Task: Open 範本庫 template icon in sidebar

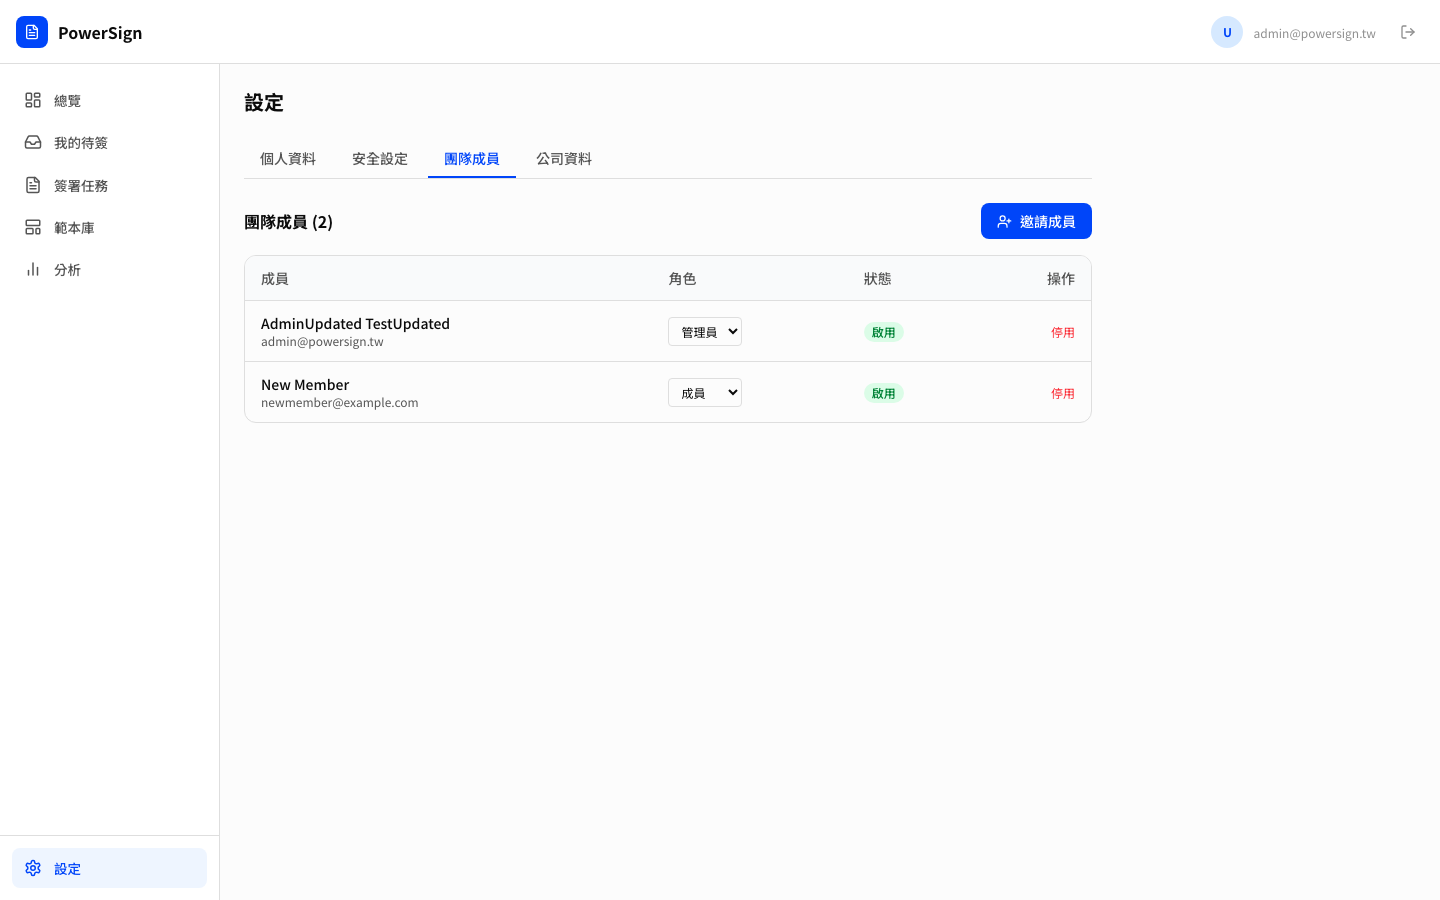Action: coord(33,228)
